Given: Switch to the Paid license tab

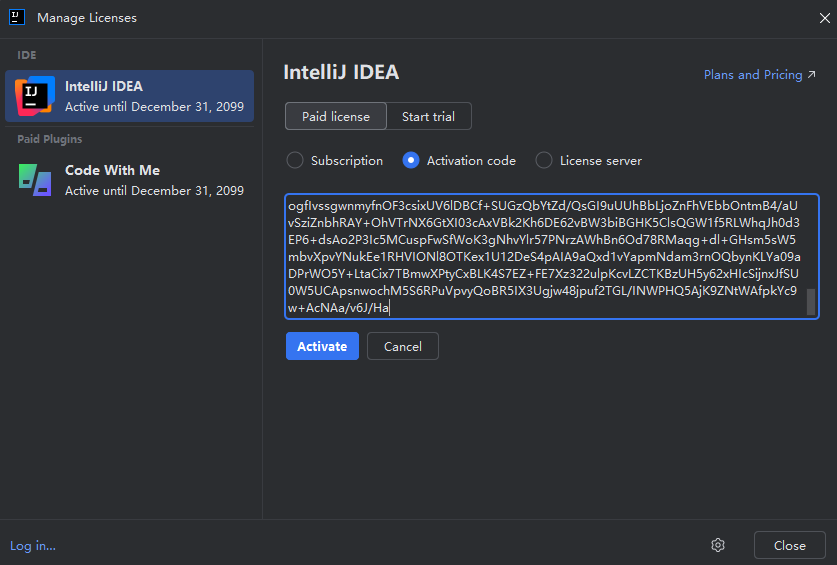Looking at the screenshot, I should tap(336, 117).
